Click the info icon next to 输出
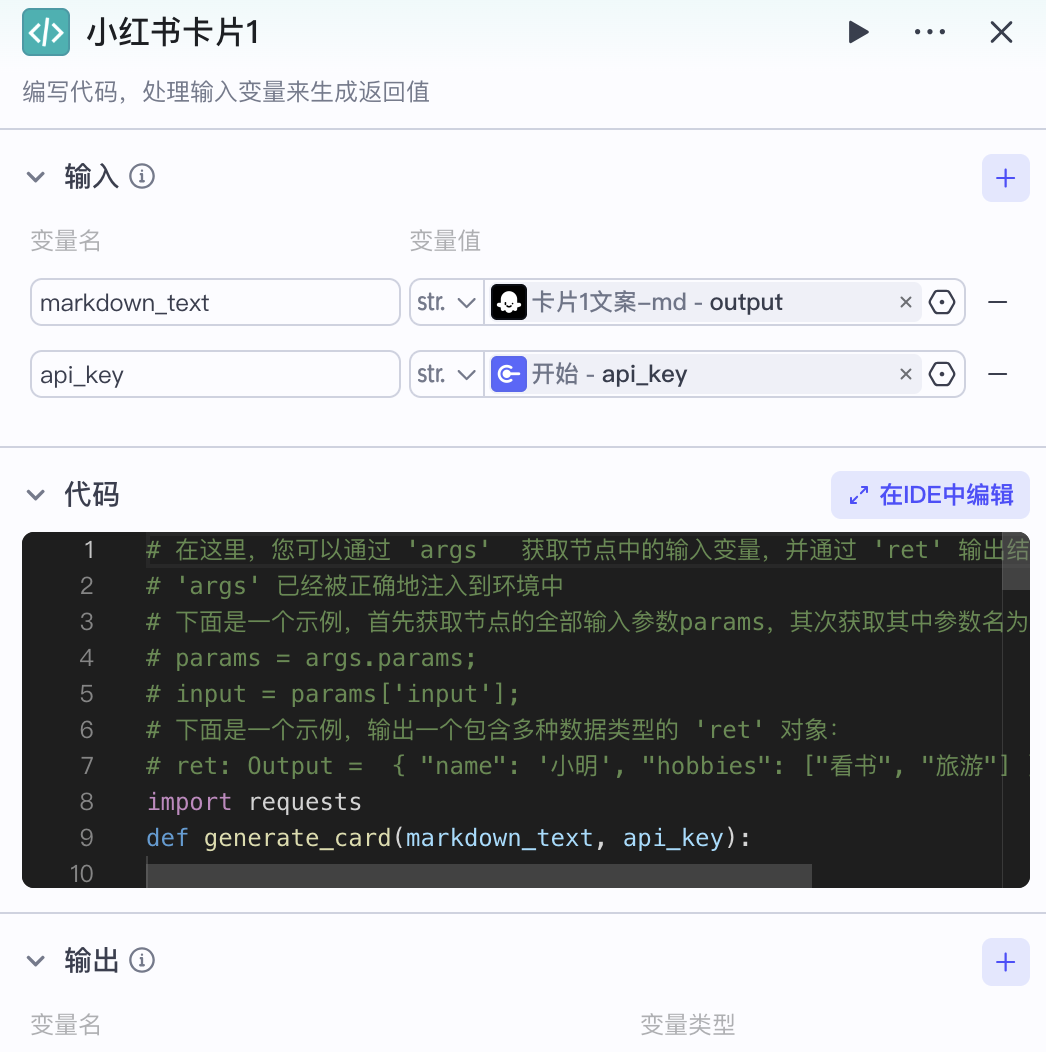Image resolution: width=1046 pixels, height=1052 pixels. coord(142,960)
